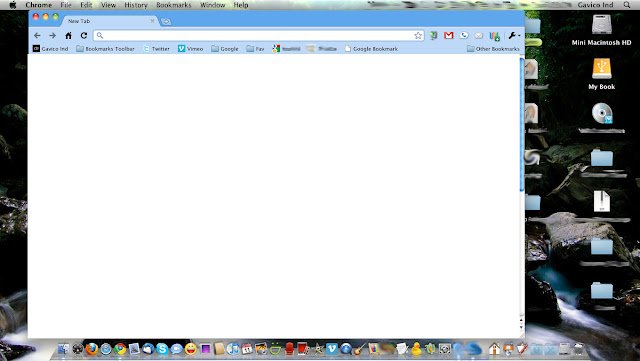Launch Firefox from the dock
640x361 pixels.
click(x=92, y=349)
